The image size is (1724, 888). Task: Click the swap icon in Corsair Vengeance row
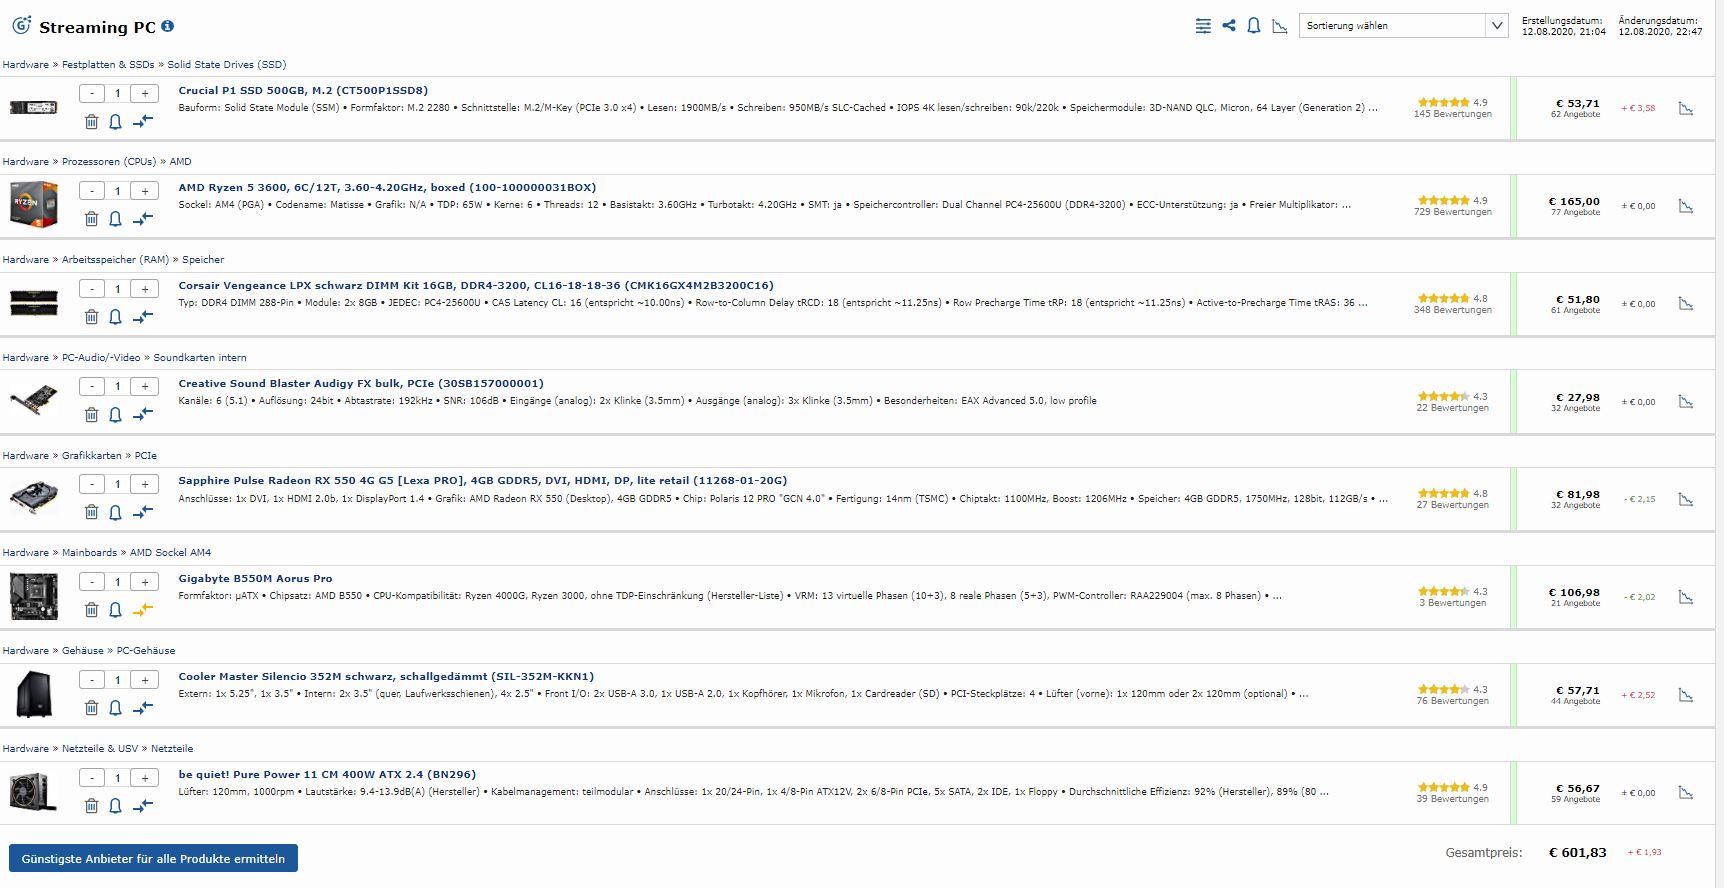[143, 316]
